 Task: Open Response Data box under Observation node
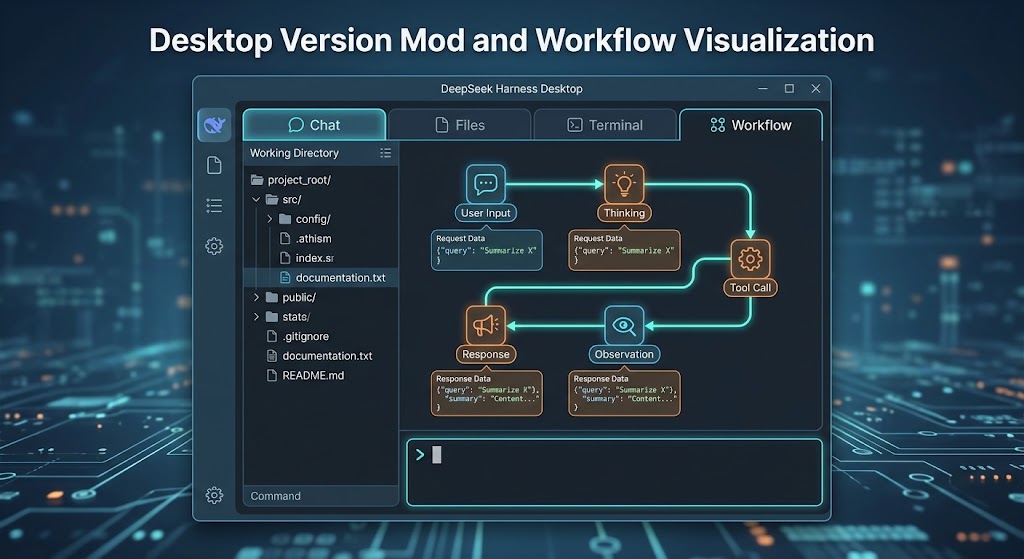[x=624, y=393]
